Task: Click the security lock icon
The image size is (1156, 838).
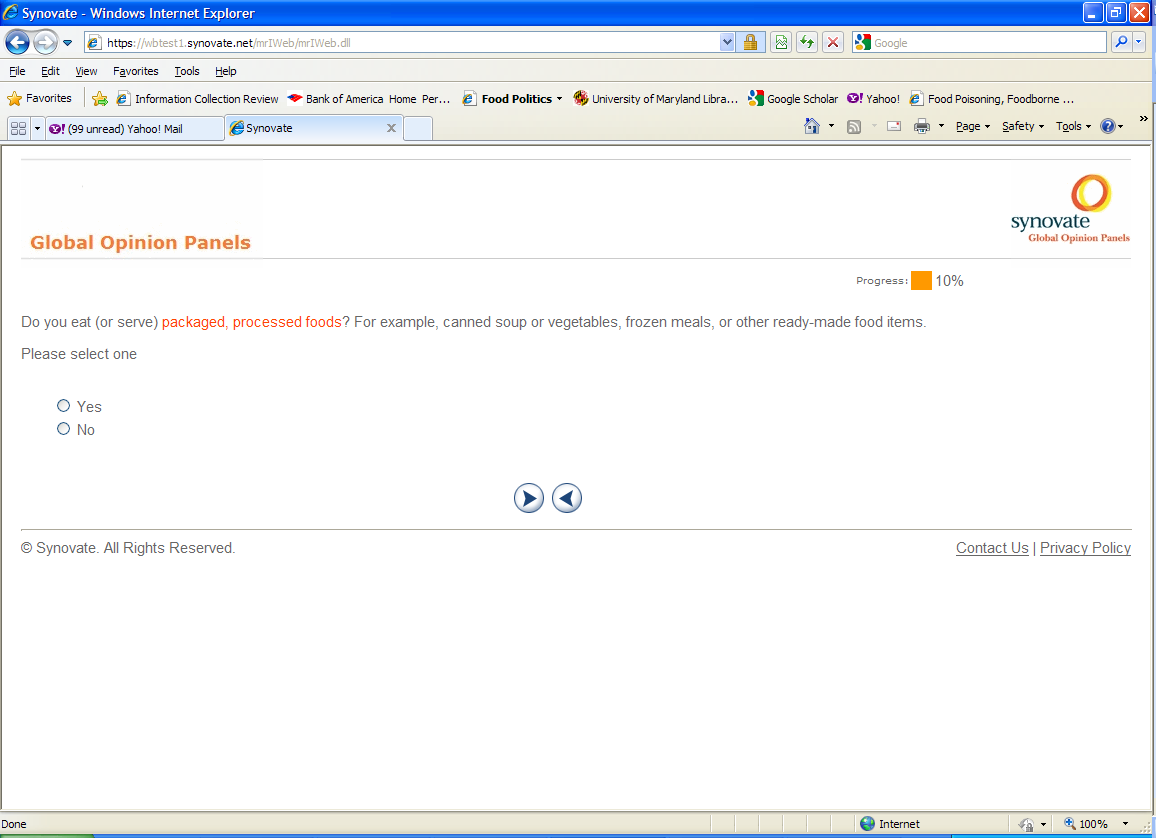Action: click(751, 43)
